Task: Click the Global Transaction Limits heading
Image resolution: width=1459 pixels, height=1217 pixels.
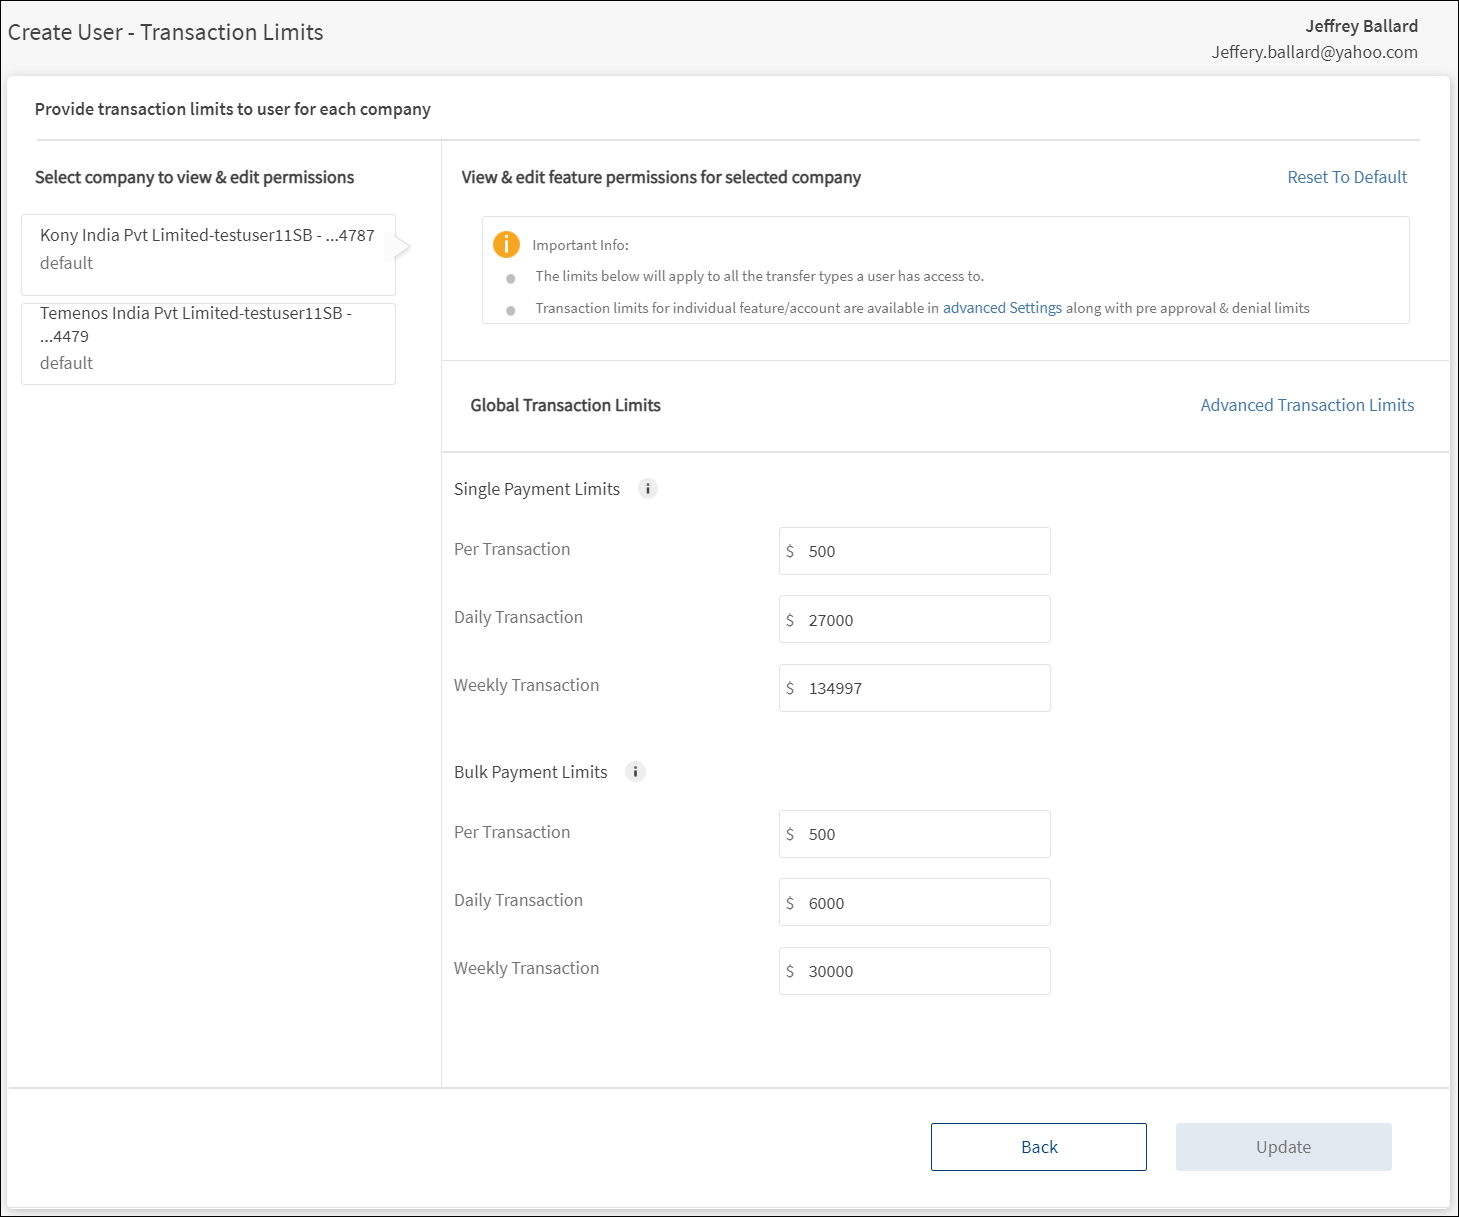Action: point(565,405)
